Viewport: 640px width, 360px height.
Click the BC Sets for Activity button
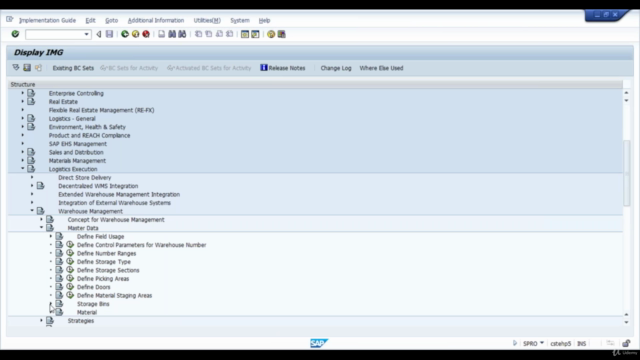129,68
